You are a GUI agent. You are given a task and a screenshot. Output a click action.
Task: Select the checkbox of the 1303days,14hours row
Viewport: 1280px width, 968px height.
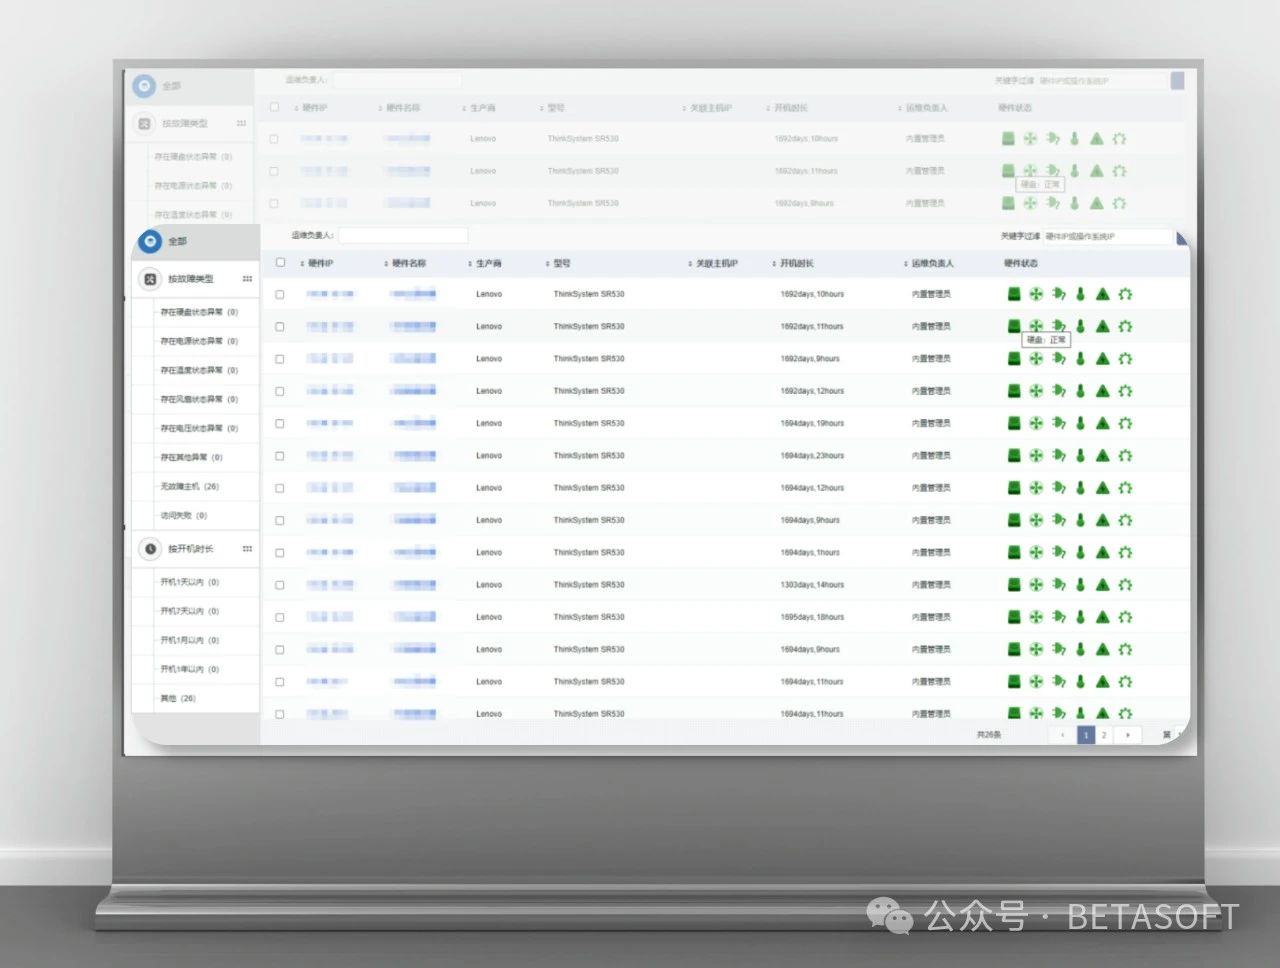click(x=280, y=585)
